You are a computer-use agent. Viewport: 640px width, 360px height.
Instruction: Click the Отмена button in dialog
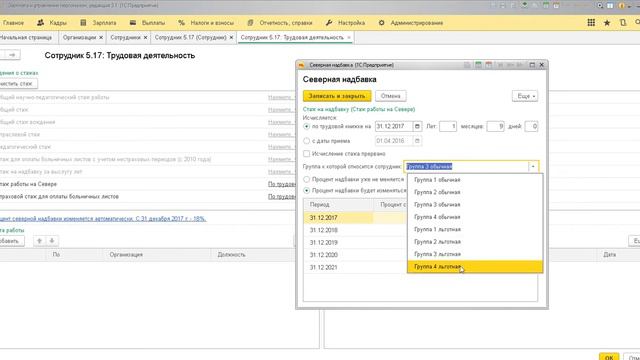(391, 96)
